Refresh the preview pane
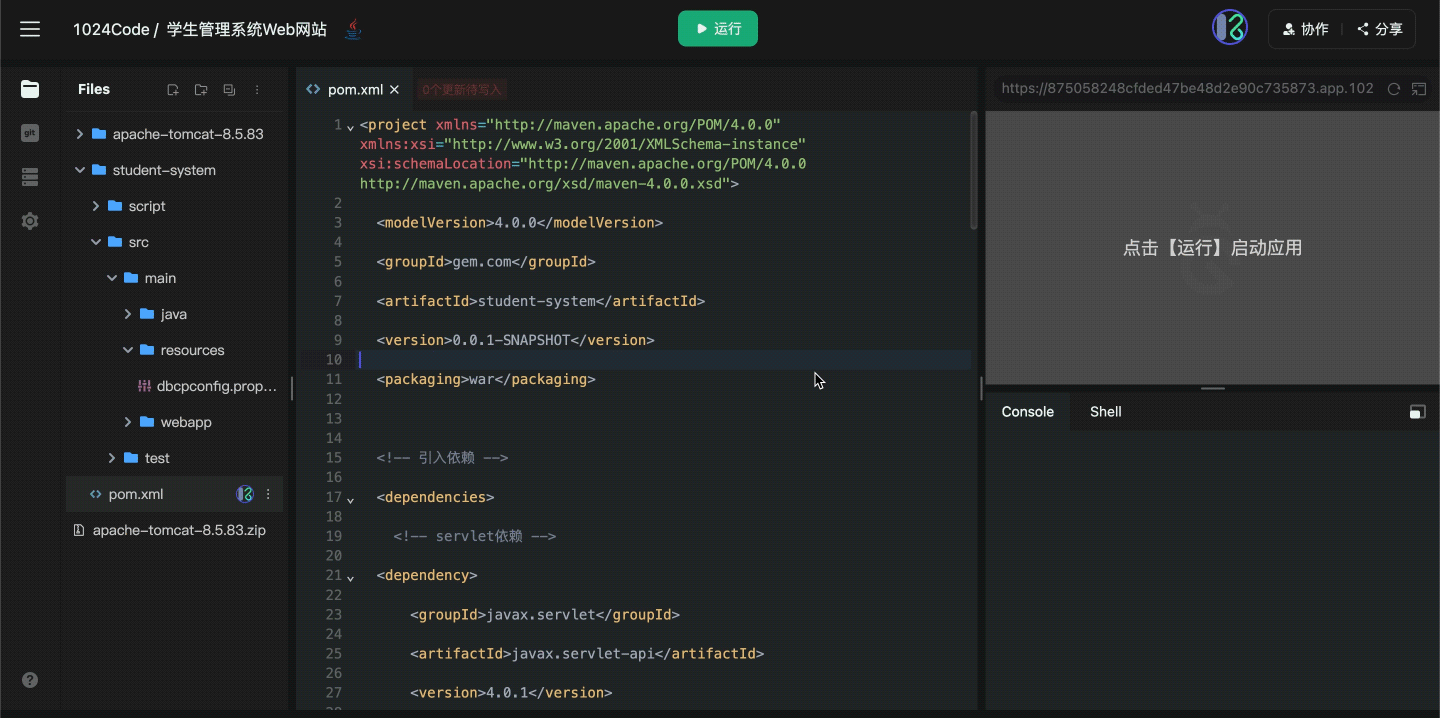The height and width of the screenshot is (718, 1440). (1394, 89)
